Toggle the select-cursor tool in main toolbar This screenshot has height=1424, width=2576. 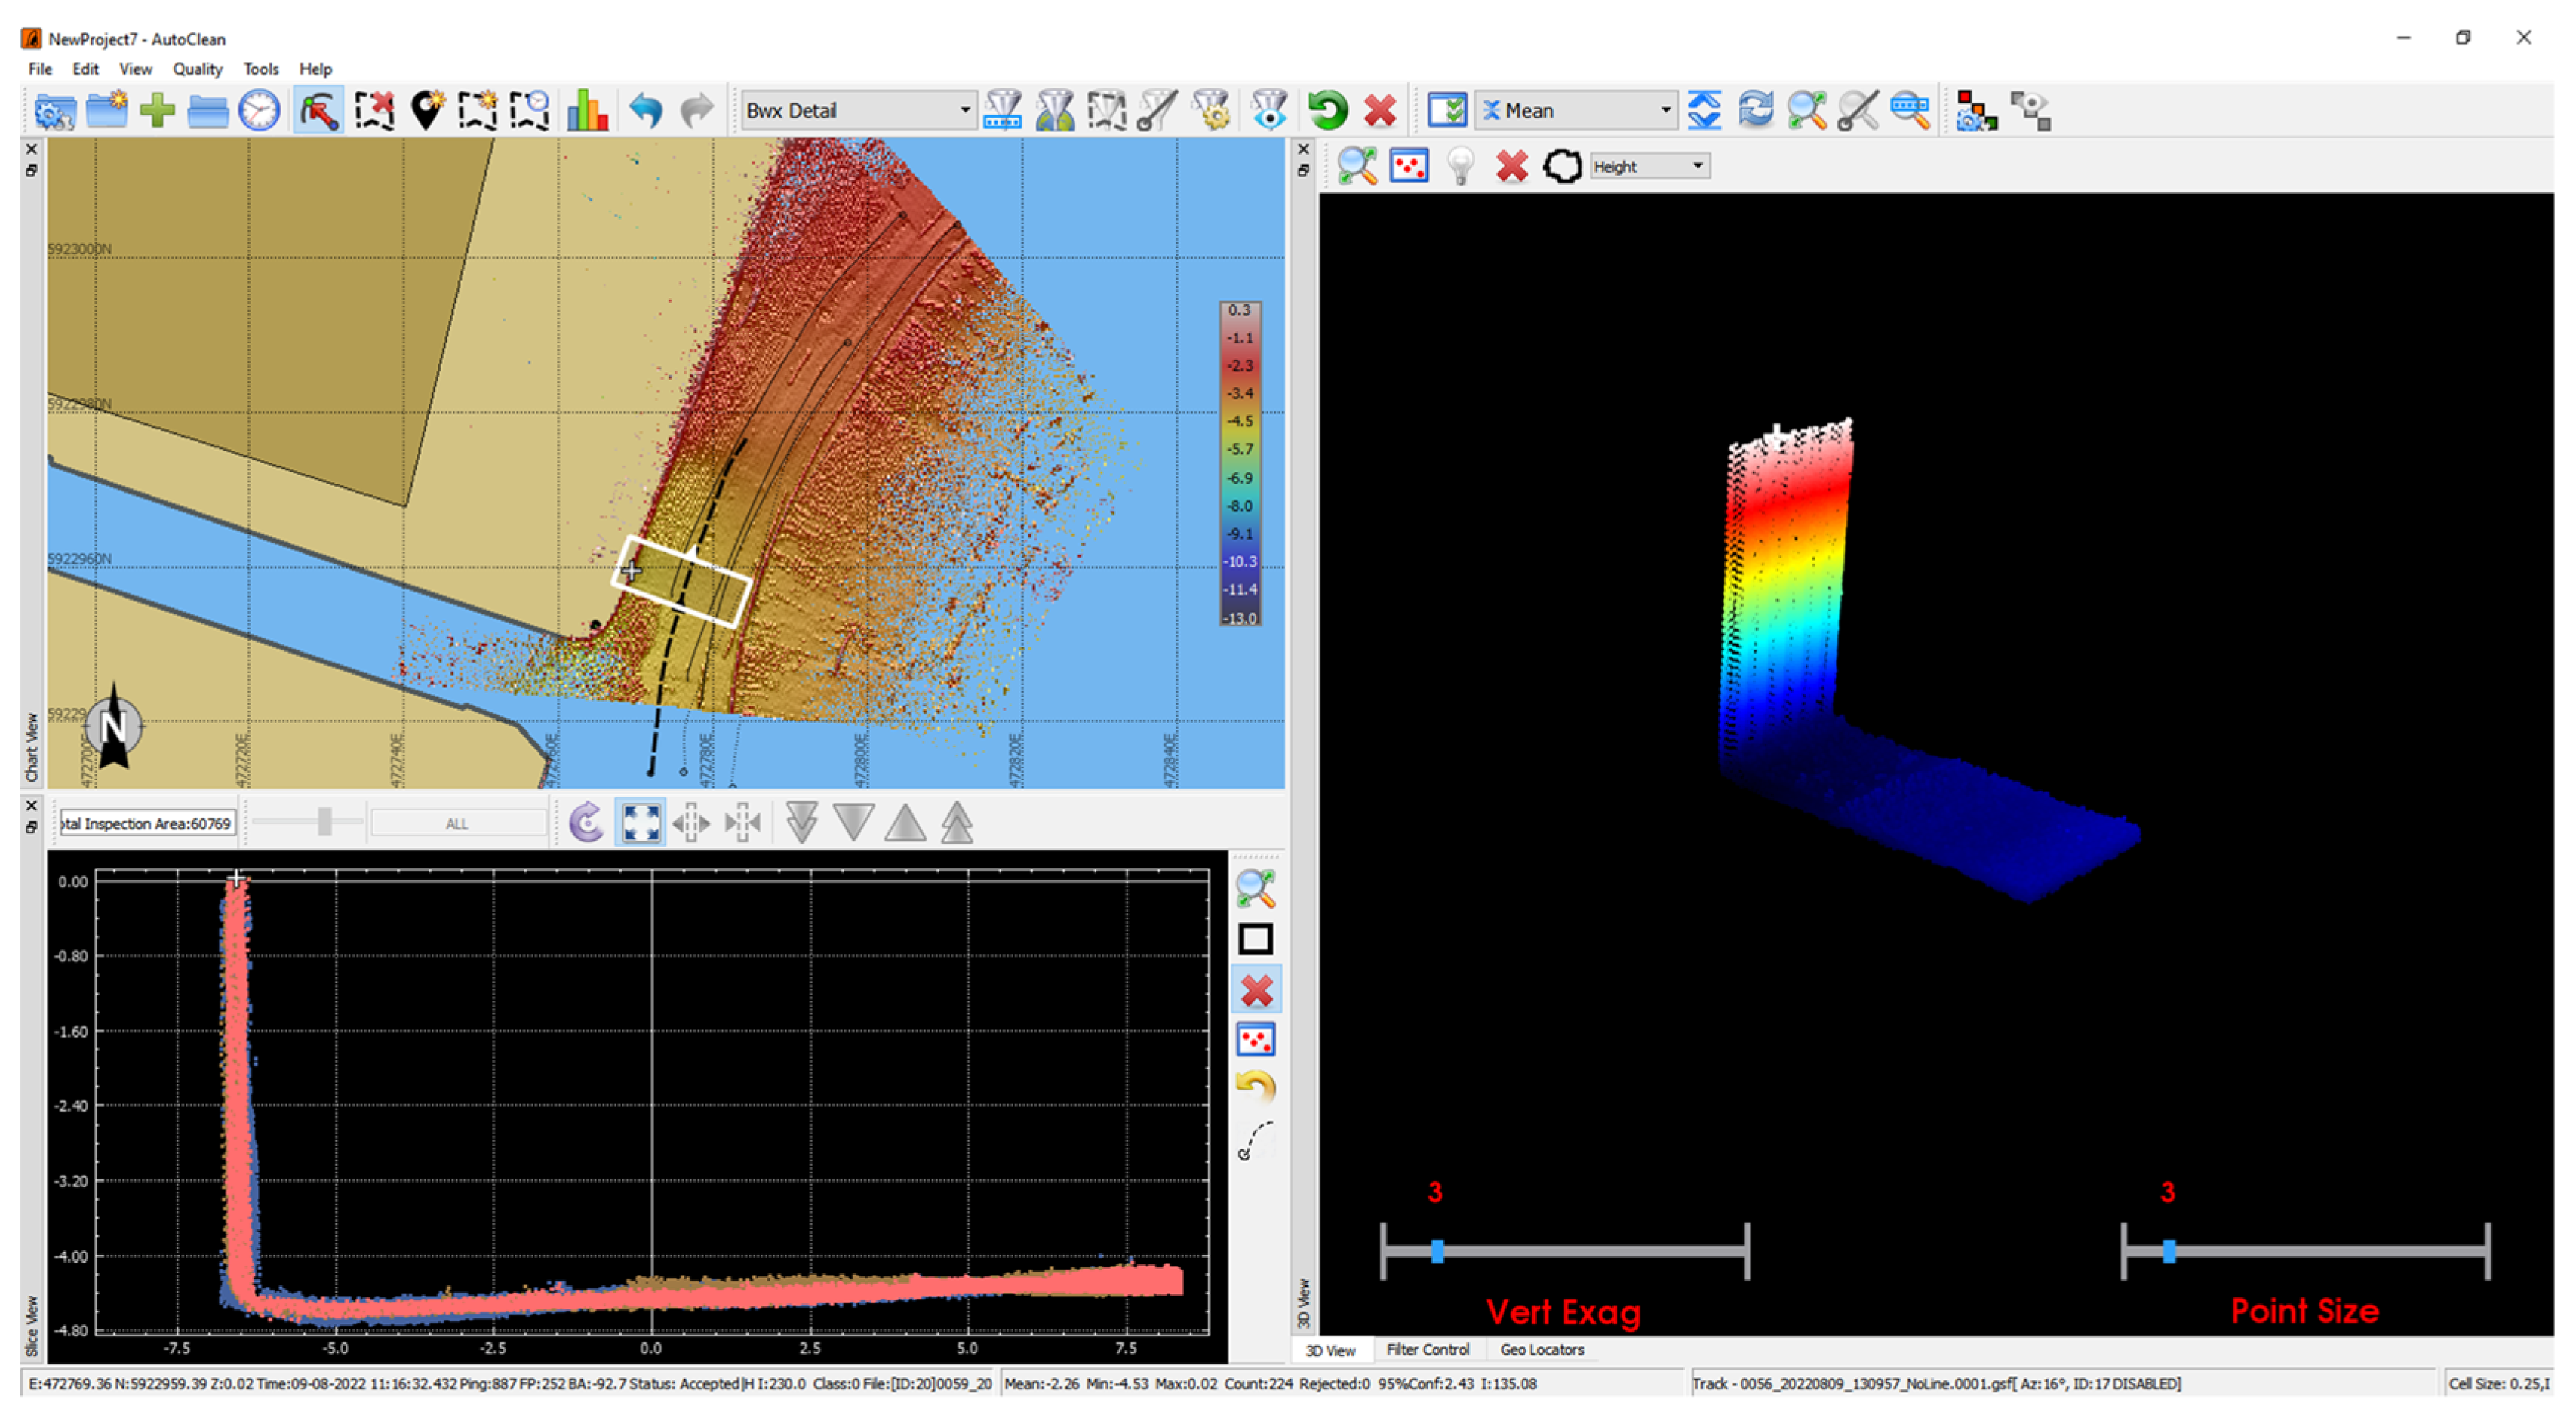click(x=319, y=110)
